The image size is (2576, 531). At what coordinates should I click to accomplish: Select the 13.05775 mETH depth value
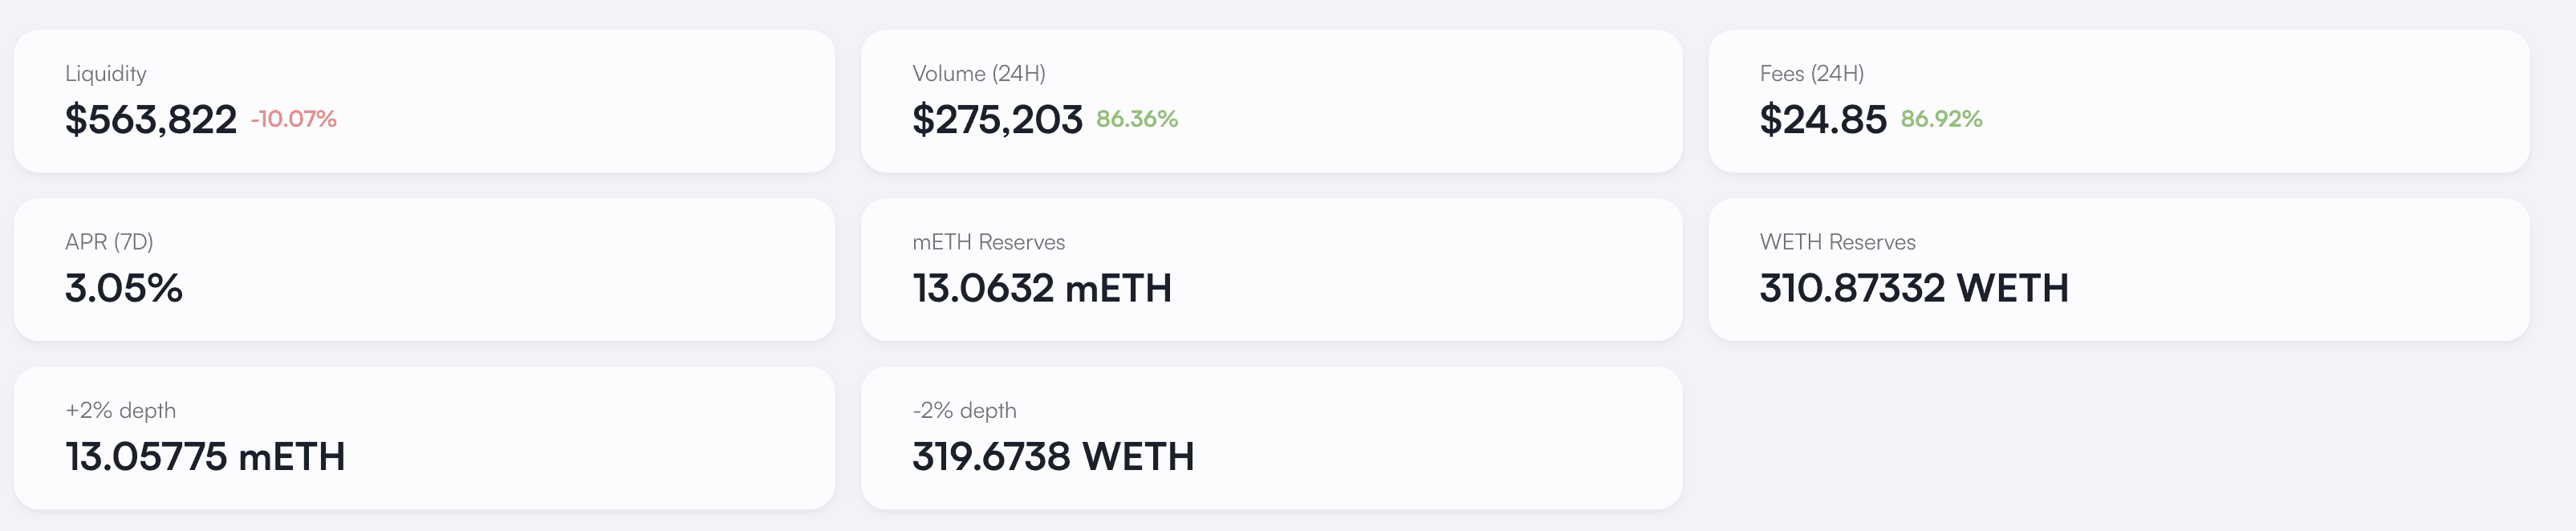coord(205,457)
